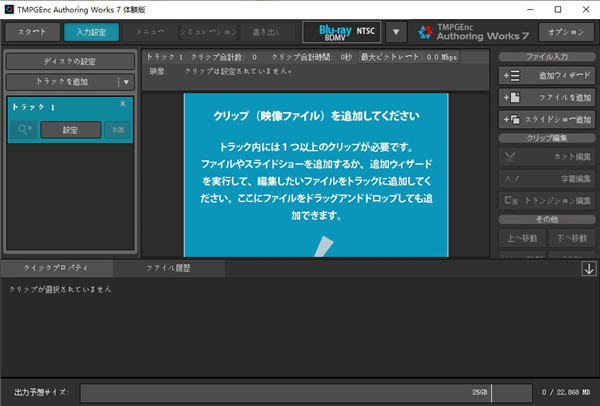Switch to the ファイル履歴 tab
The image size is (600, 406).
coord(168,268)
